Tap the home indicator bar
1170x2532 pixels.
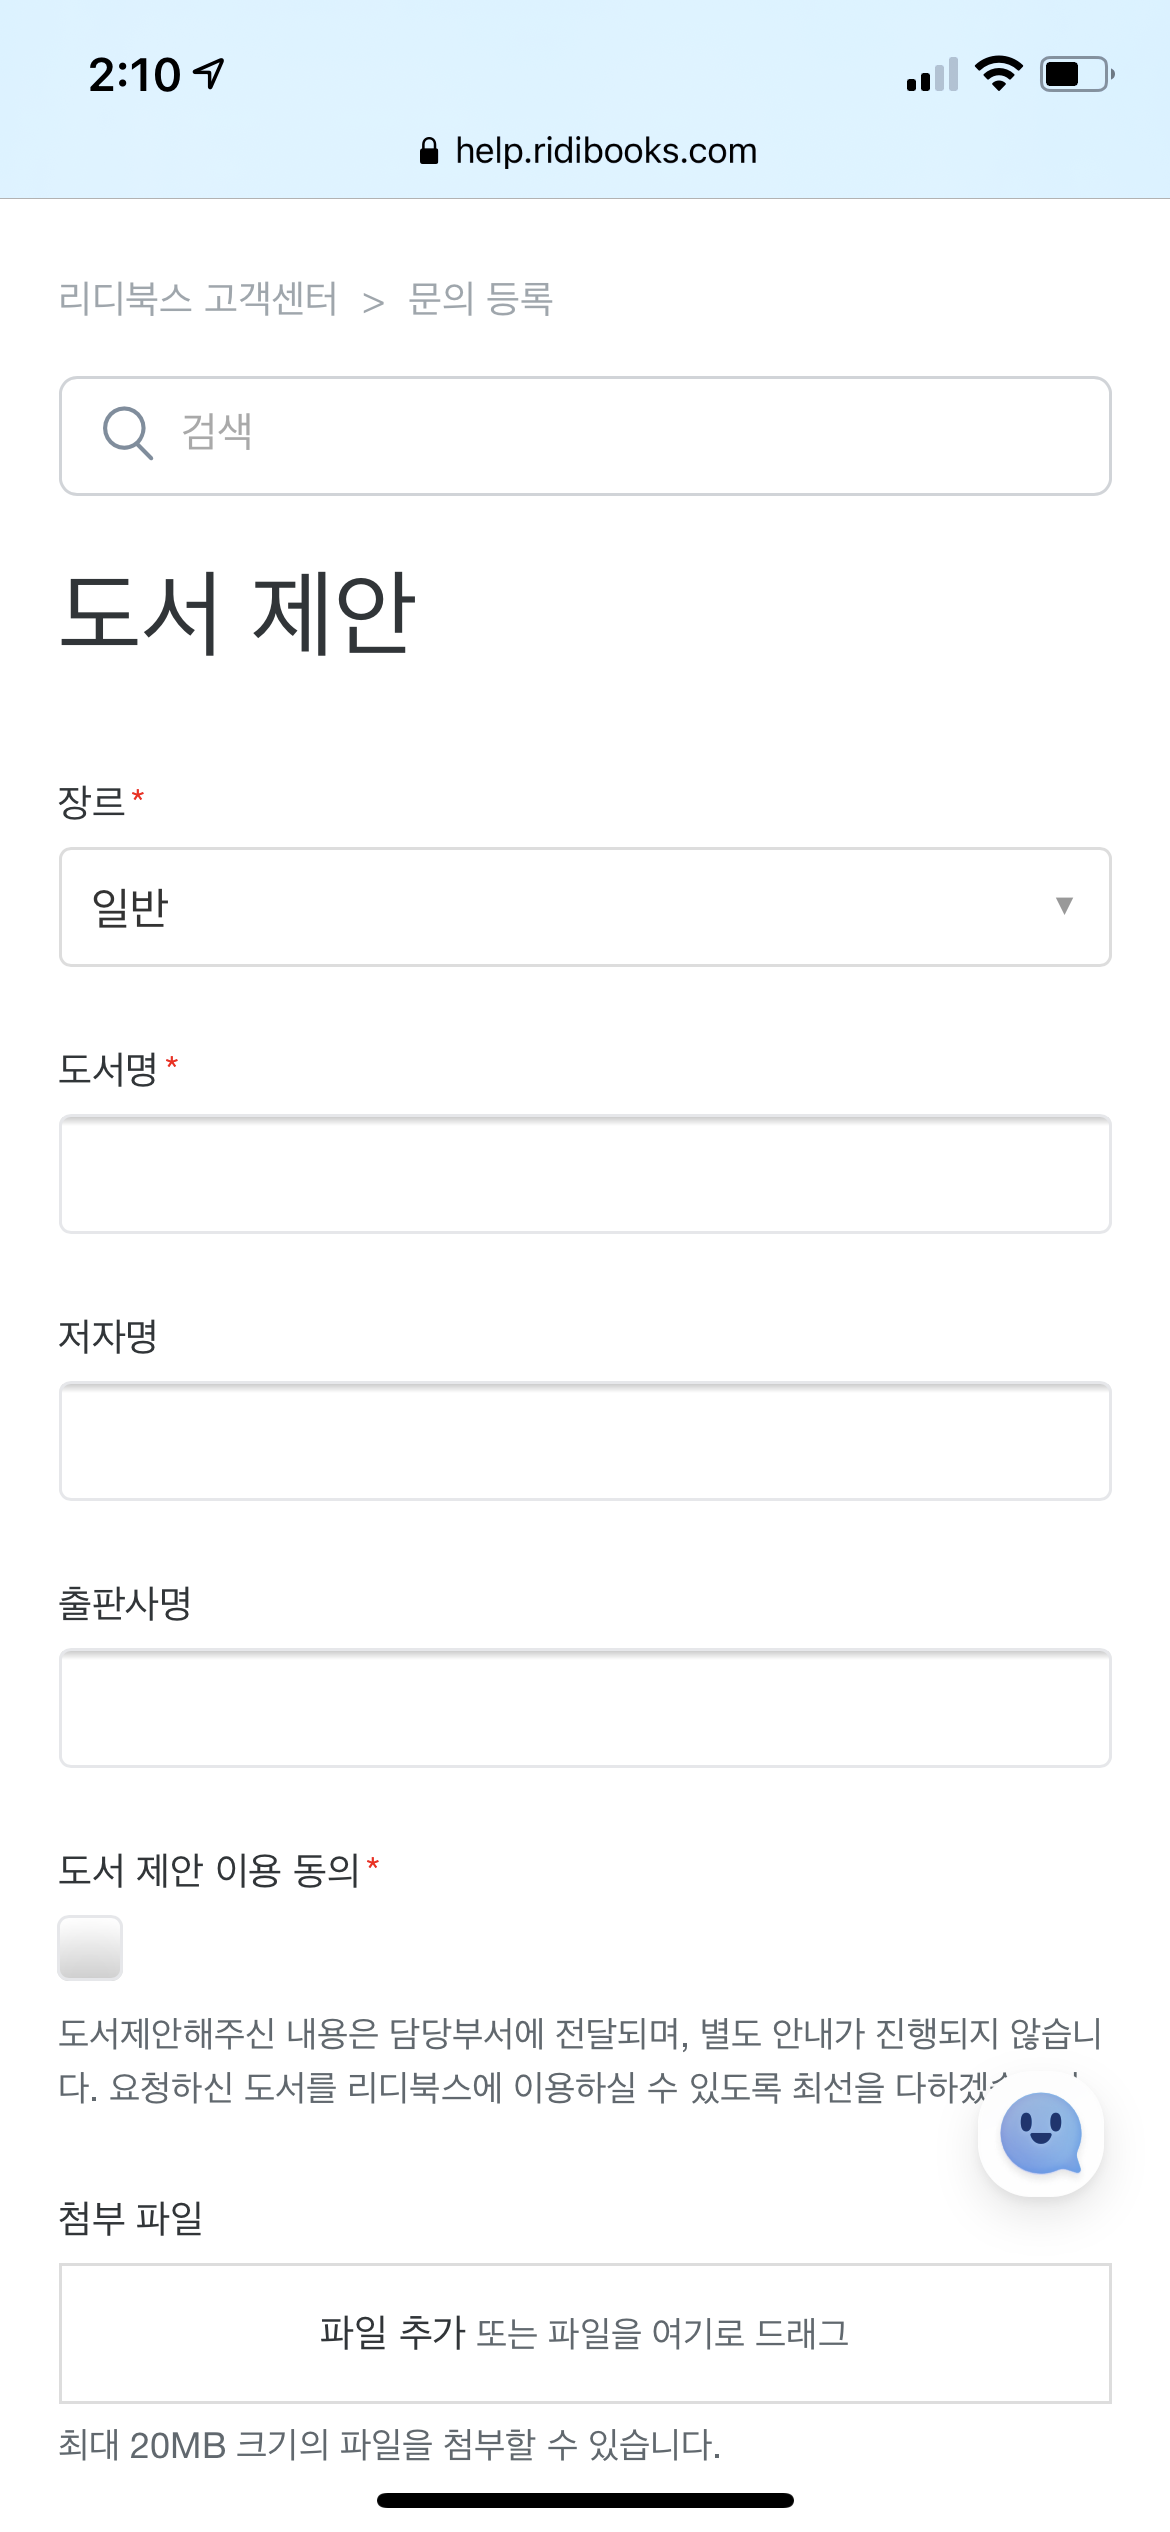(585, 2500)
